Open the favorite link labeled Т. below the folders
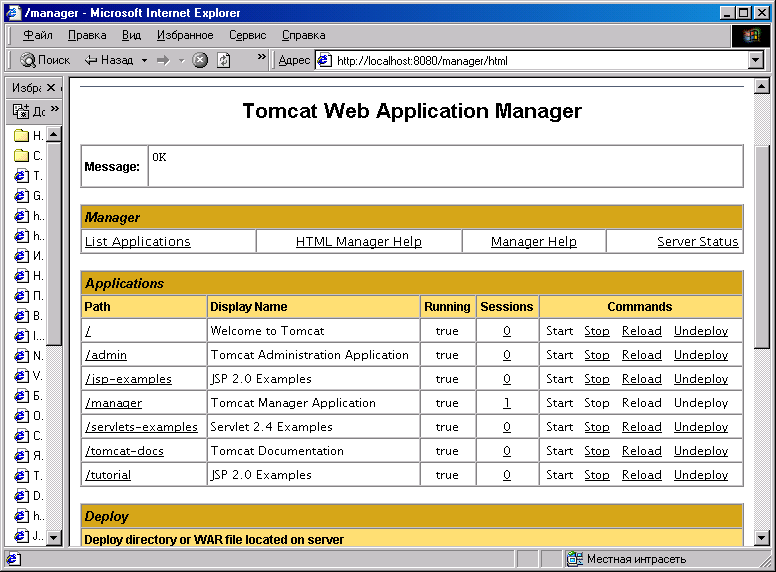Screen dimensions: 776x572 click(29, 176)
